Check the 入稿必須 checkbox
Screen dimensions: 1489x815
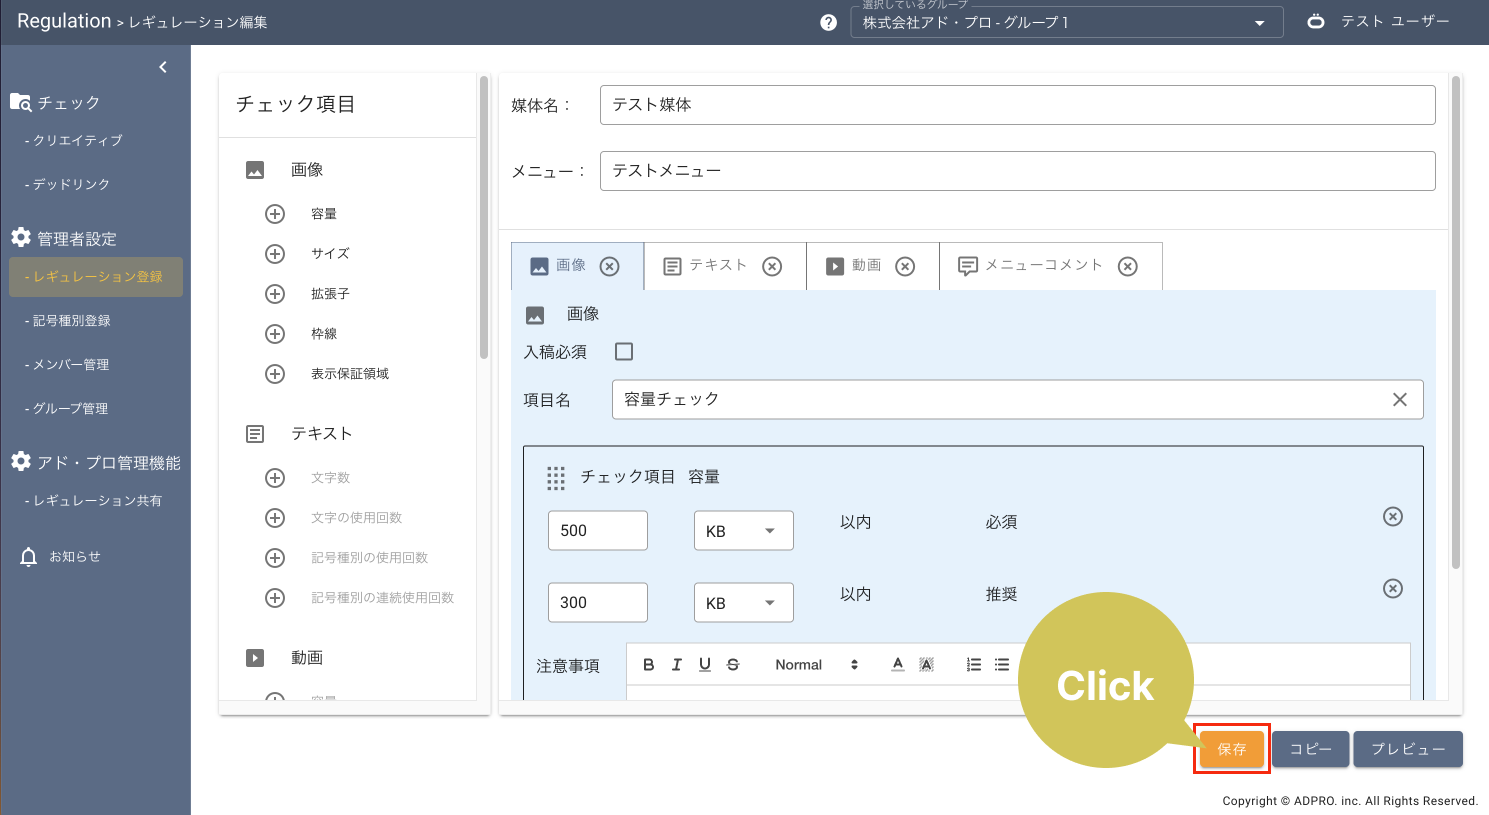point(624,352)
